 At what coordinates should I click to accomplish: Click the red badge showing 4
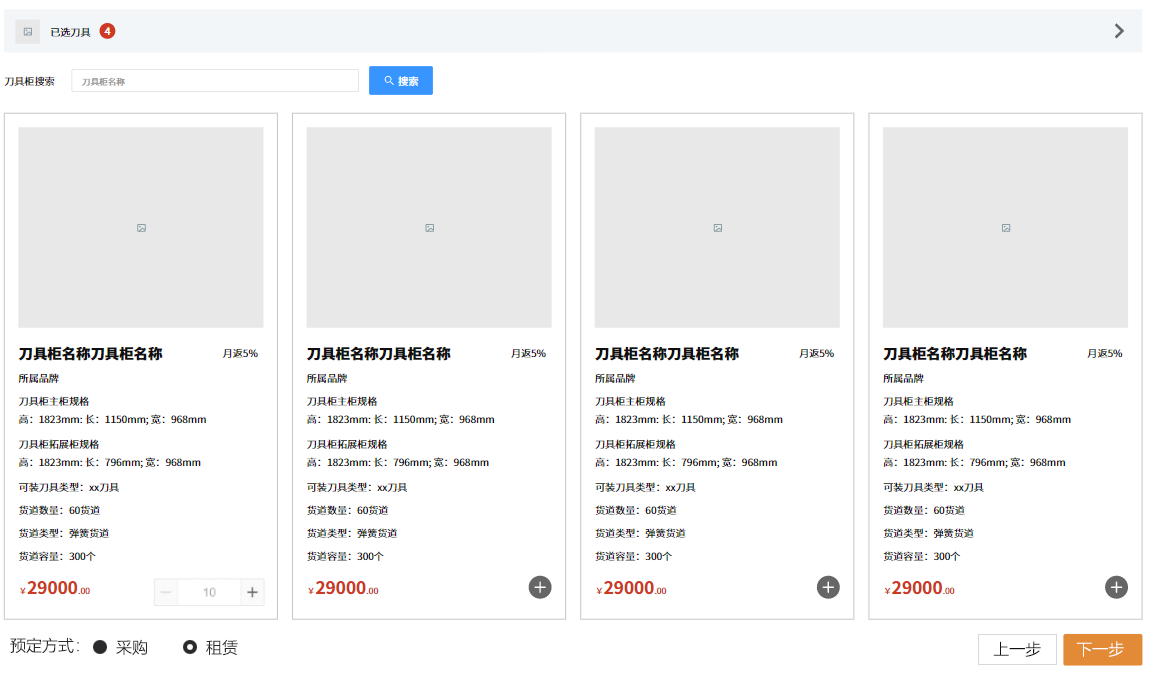tap(107, 31)
